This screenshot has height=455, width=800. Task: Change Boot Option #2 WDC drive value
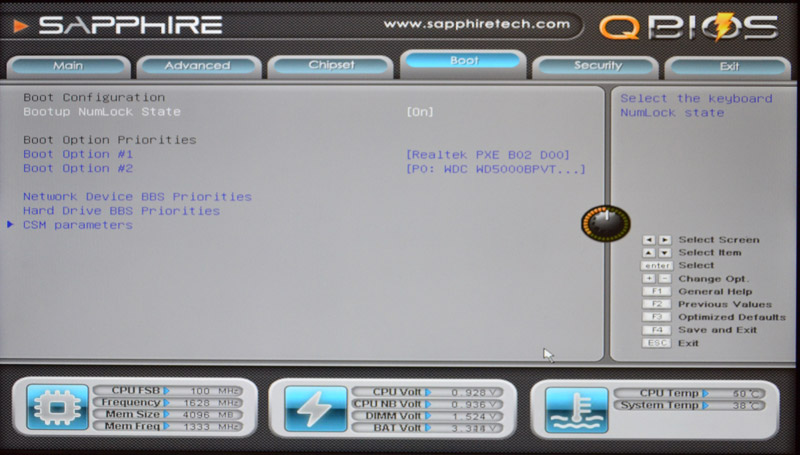pos(495,169)
